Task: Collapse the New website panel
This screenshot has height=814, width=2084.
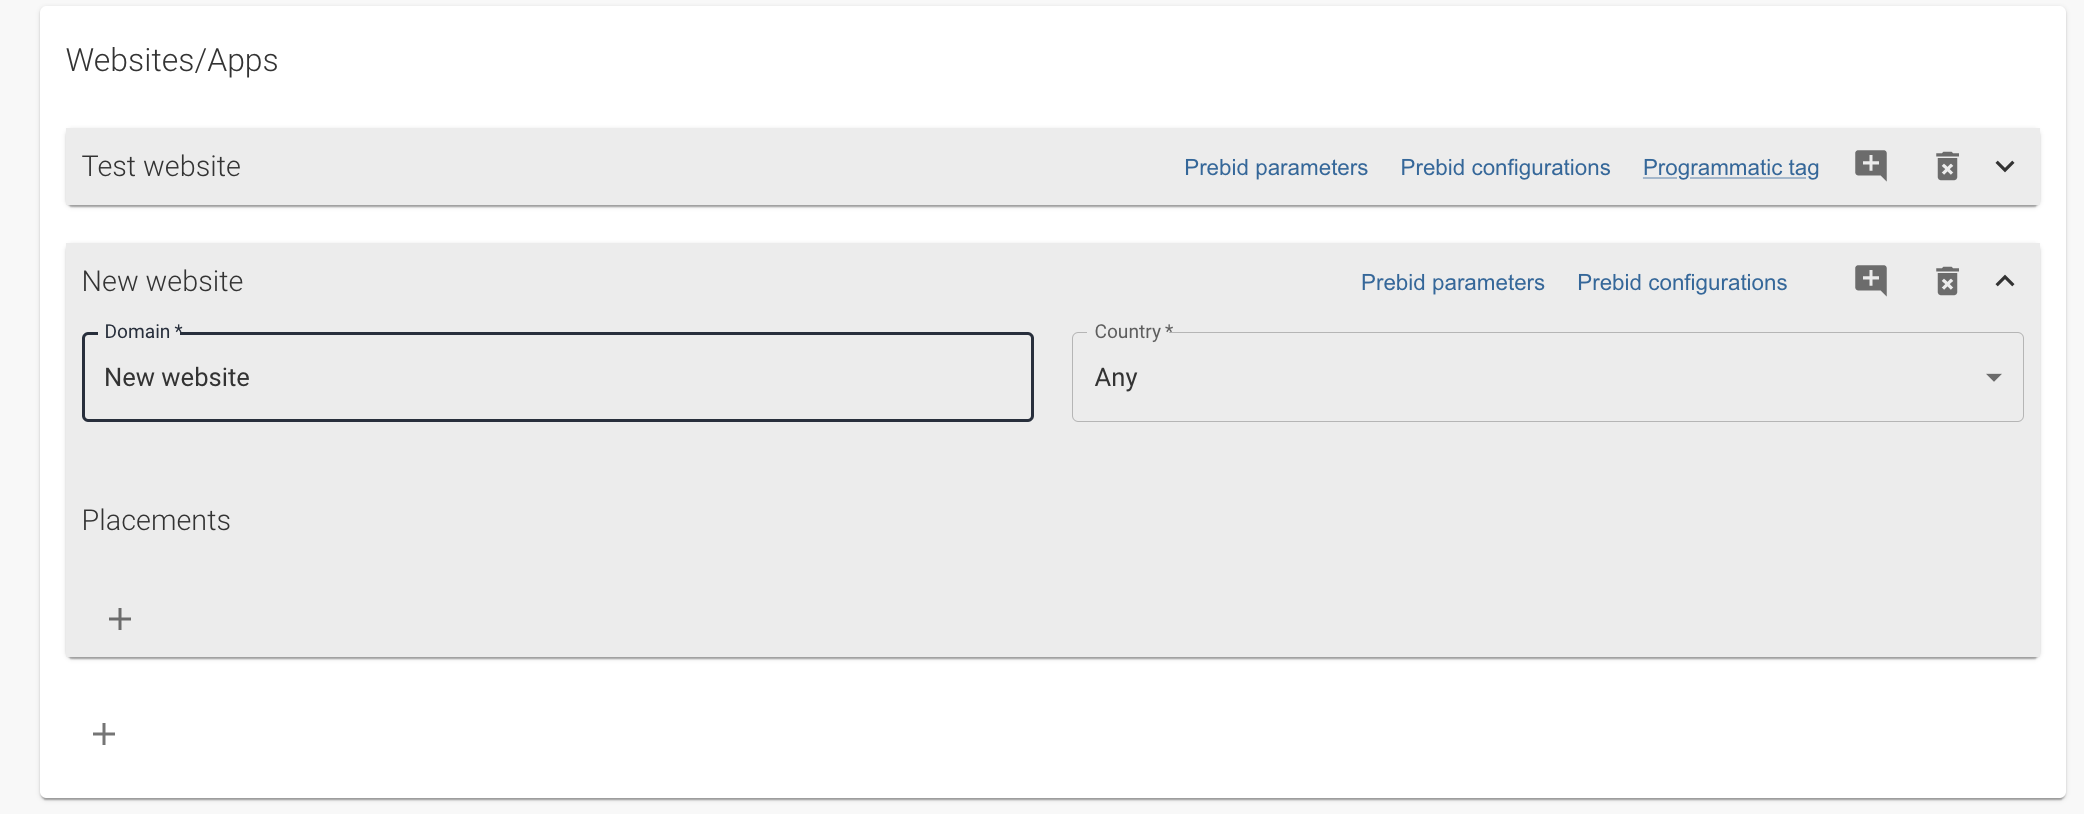Action: 2005,281
